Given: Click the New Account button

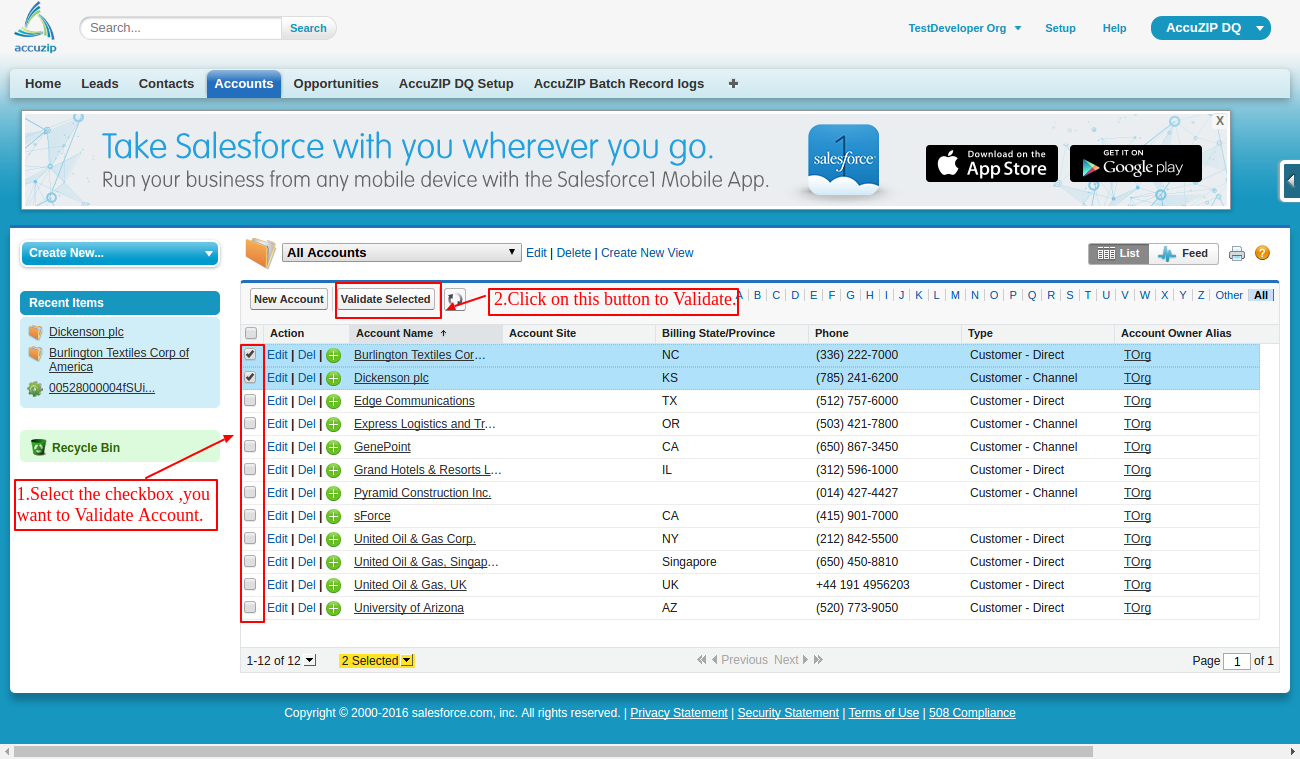Looking at the screenshot, I should (x=289, y=299).
